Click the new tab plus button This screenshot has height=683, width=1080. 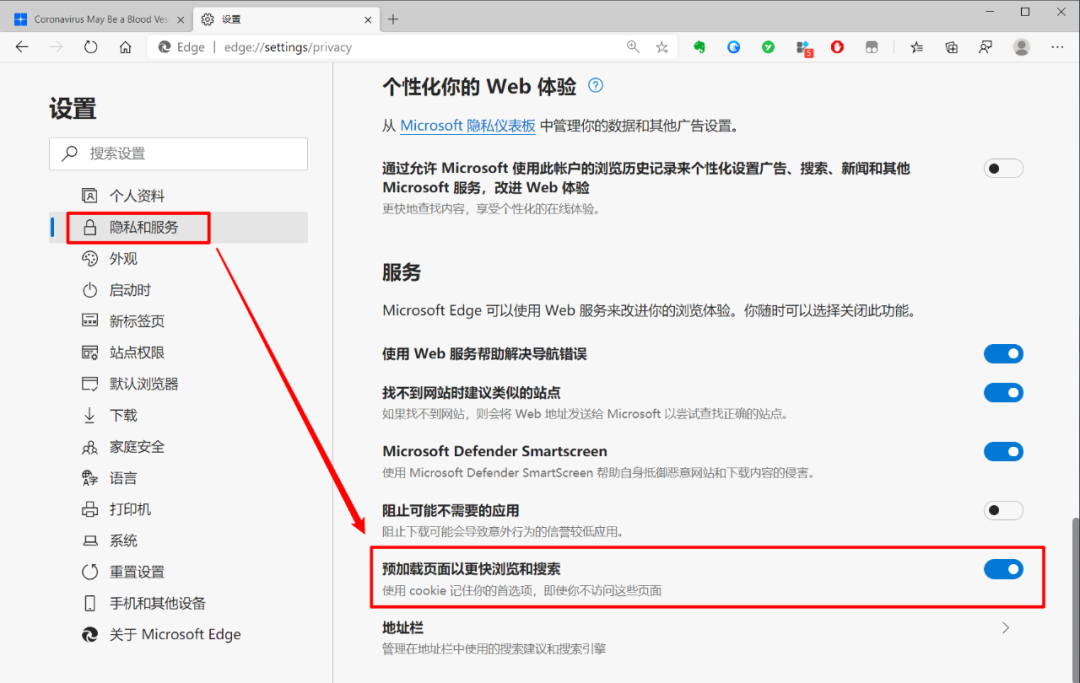(x=394, y=18)
